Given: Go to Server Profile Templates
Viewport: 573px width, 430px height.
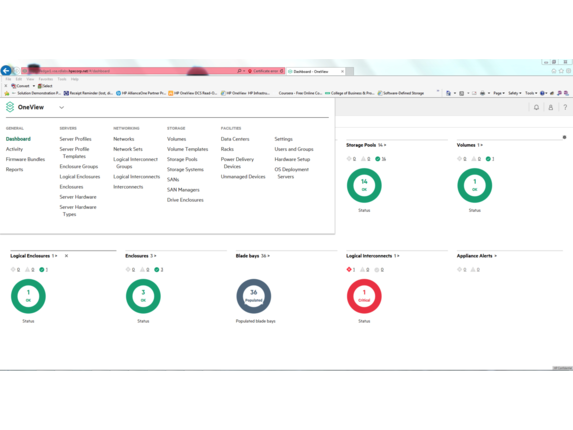Looking at the screenshot, I should tap(74, 153).
